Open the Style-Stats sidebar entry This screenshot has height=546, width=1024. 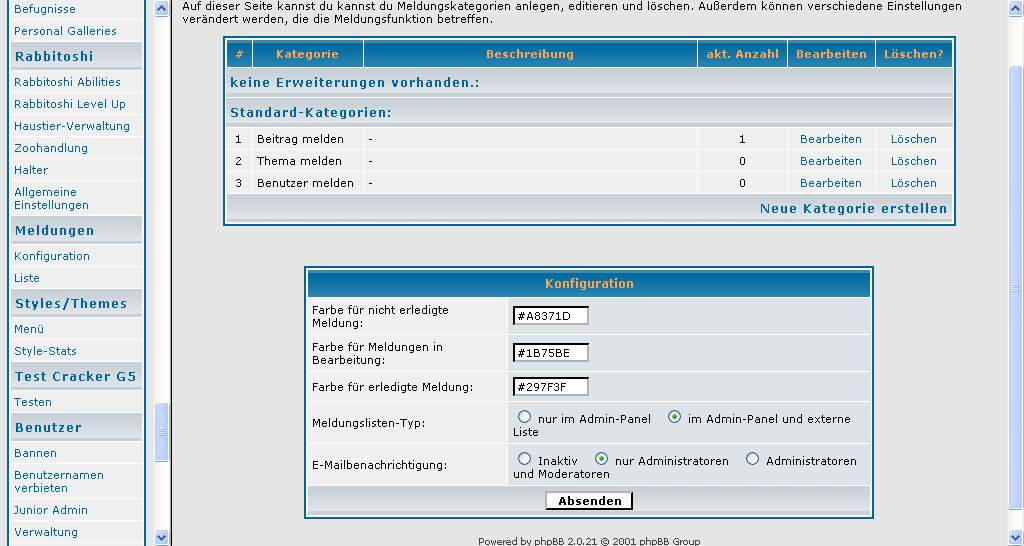[45, 351]
